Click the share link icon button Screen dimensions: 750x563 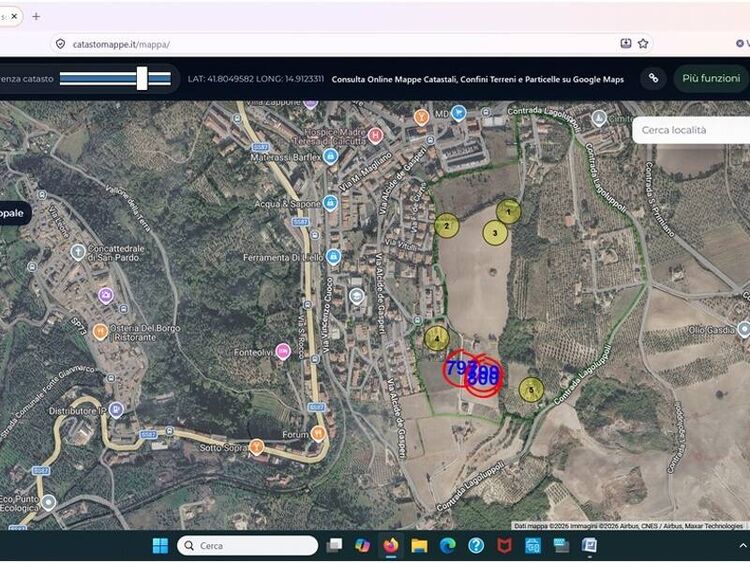coord(653,78)
